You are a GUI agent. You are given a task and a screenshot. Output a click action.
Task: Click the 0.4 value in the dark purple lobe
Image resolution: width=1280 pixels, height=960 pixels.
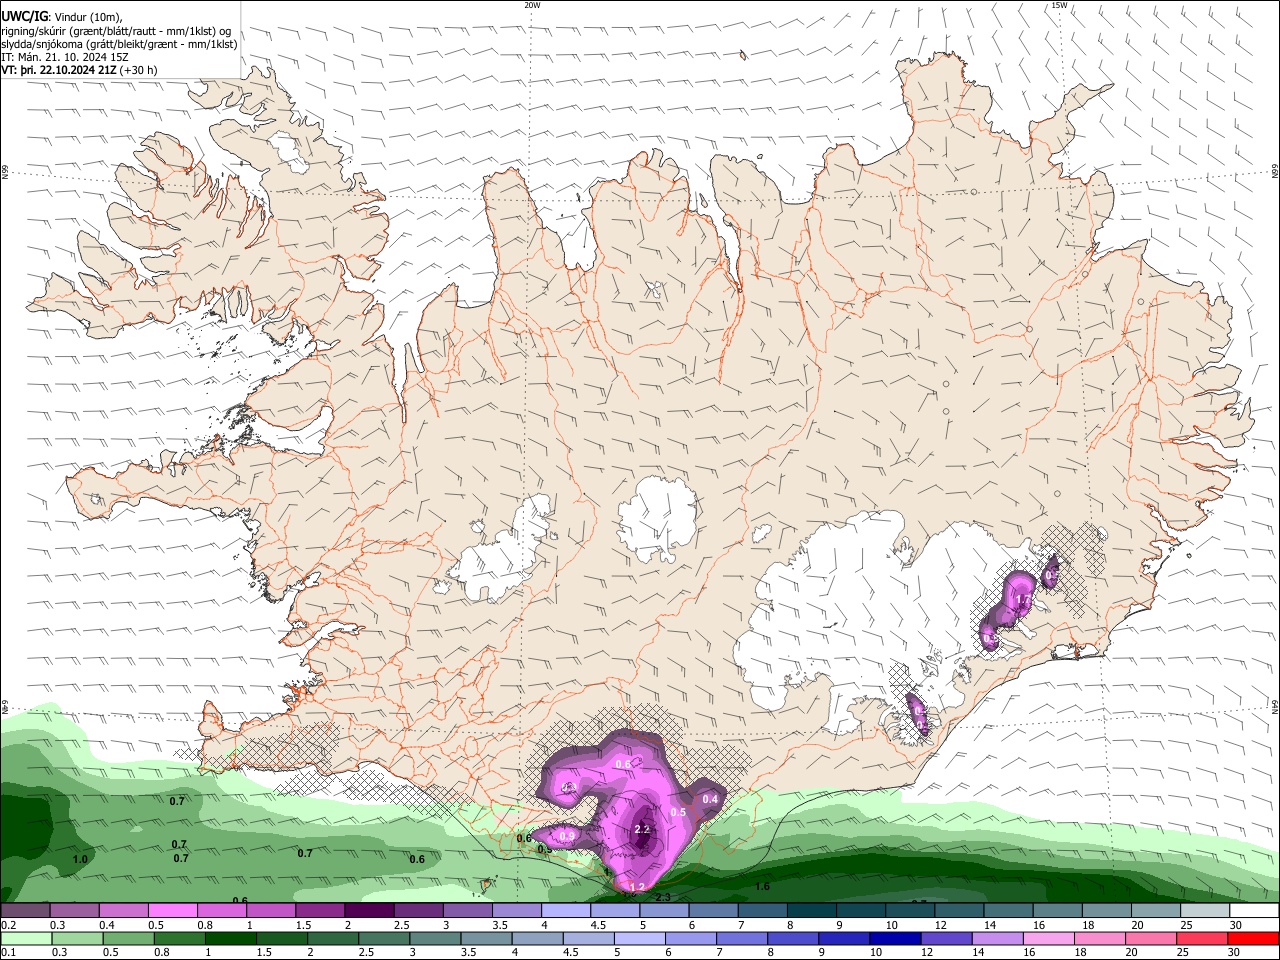[x=710, y=799]
